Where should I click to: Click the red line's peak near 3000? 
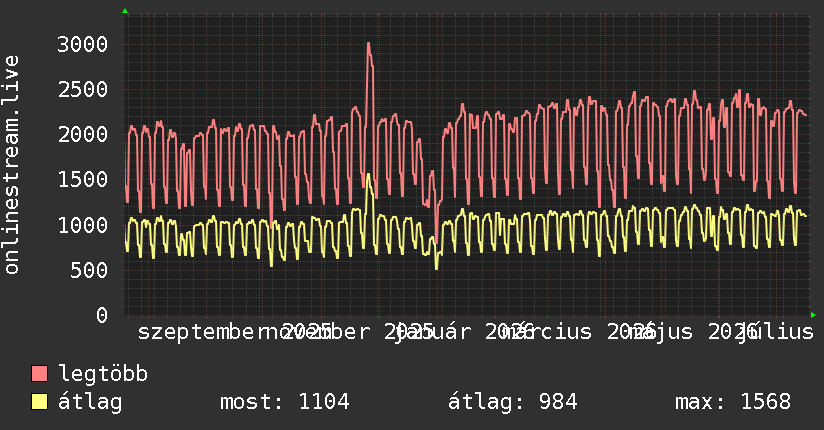click(x=368, y=44)
